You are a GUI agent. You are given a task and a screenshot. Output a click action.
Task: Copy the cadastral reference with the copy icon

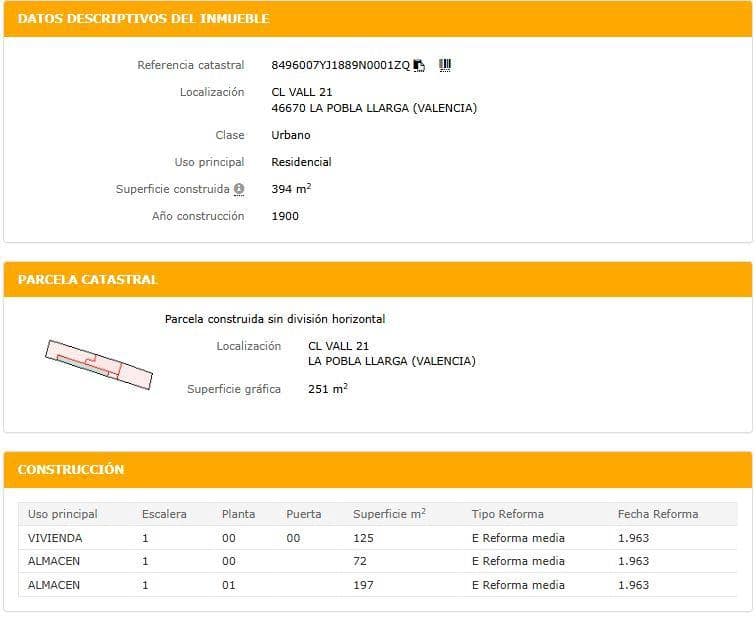coord(419,65)
